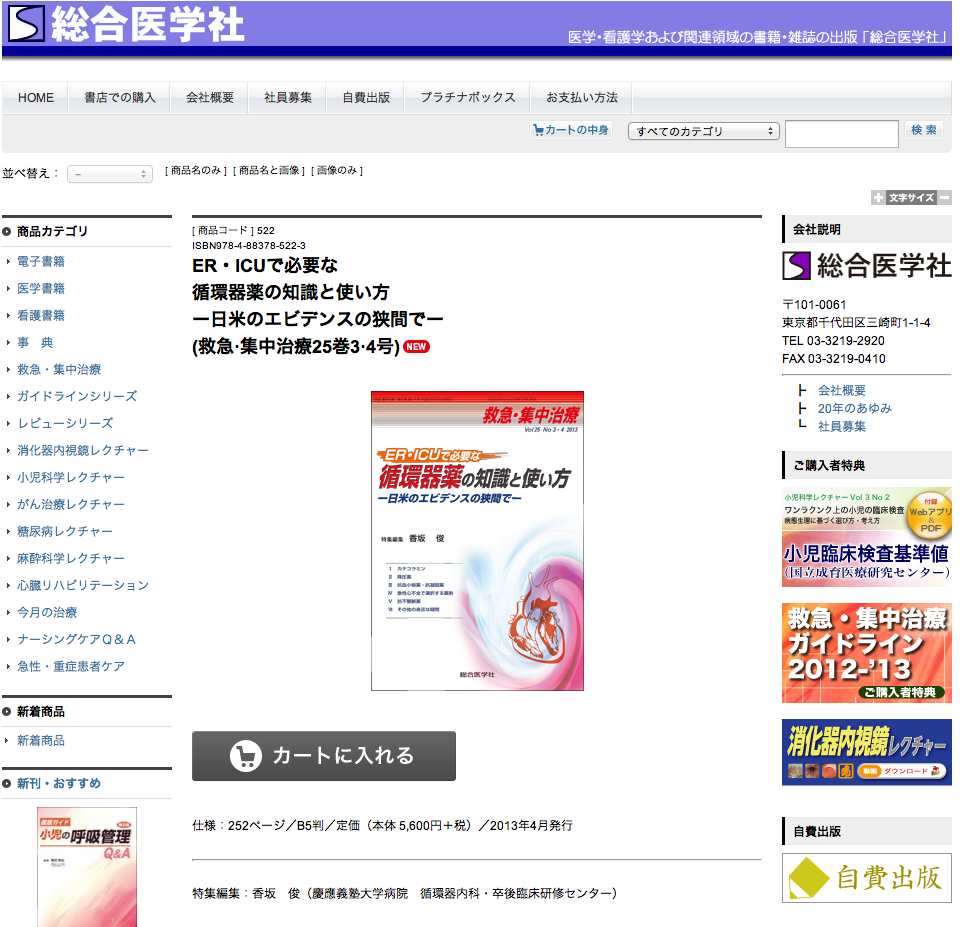This screenshot has width=960, height=927.
Task: Open 書店での購入 menu item
Action: pos(119,98)
